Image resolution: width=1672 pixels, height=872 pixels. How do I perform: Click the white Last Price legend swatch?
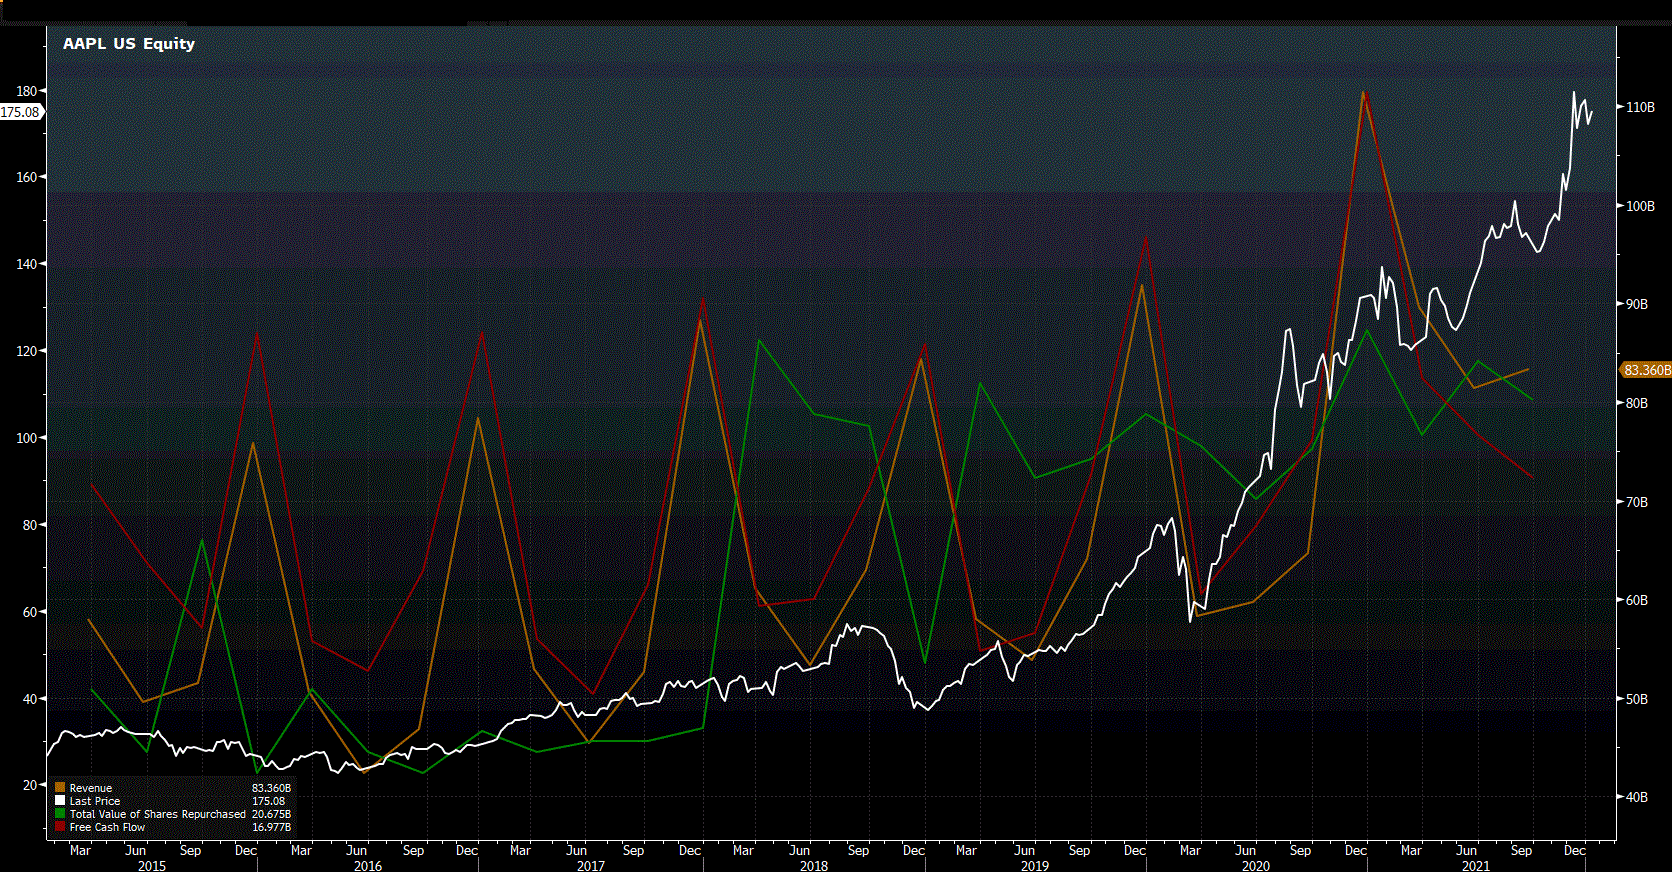(60, 801)
